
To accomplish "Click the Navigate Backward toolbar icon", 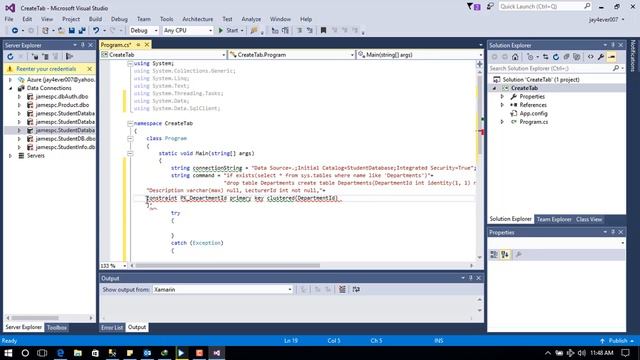I will pyautogui.click(x=15, y=31).
